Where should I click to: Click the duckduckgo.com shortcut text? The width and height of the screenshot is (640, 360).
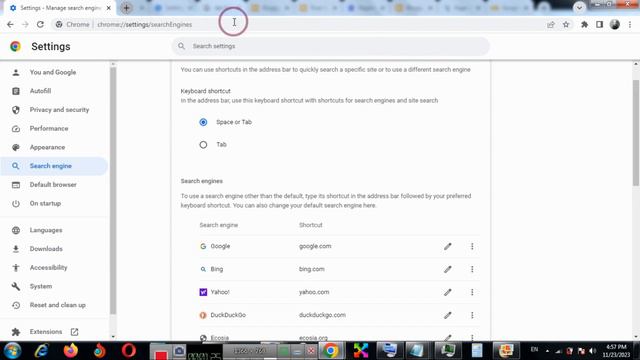click(322, 315)
